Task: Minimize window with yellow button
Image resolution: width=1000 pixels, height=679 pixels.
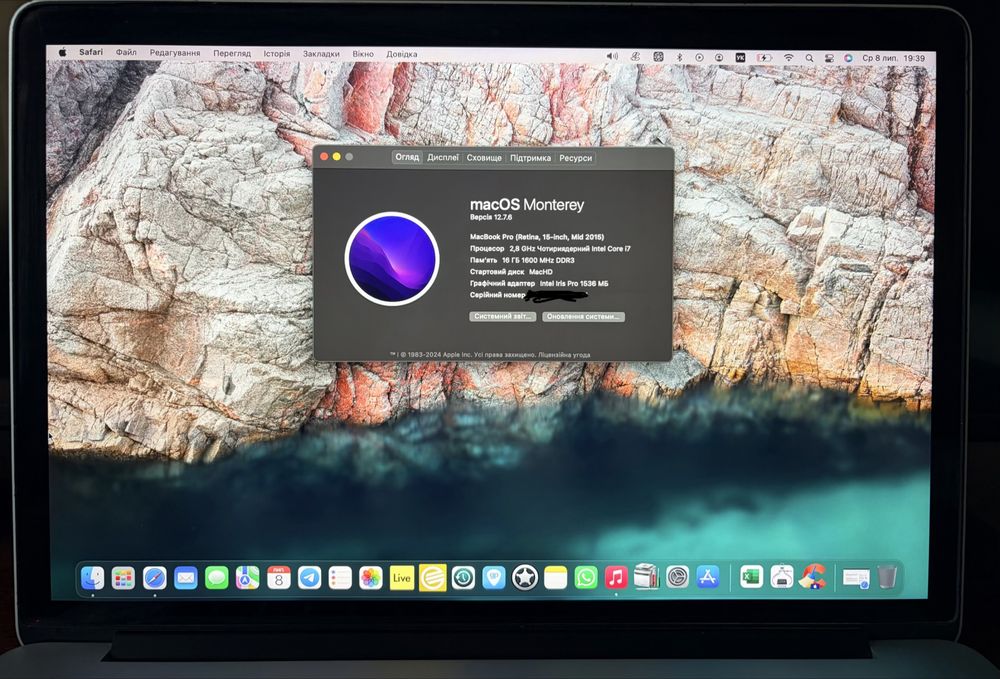Action: [x=337, y=156]
